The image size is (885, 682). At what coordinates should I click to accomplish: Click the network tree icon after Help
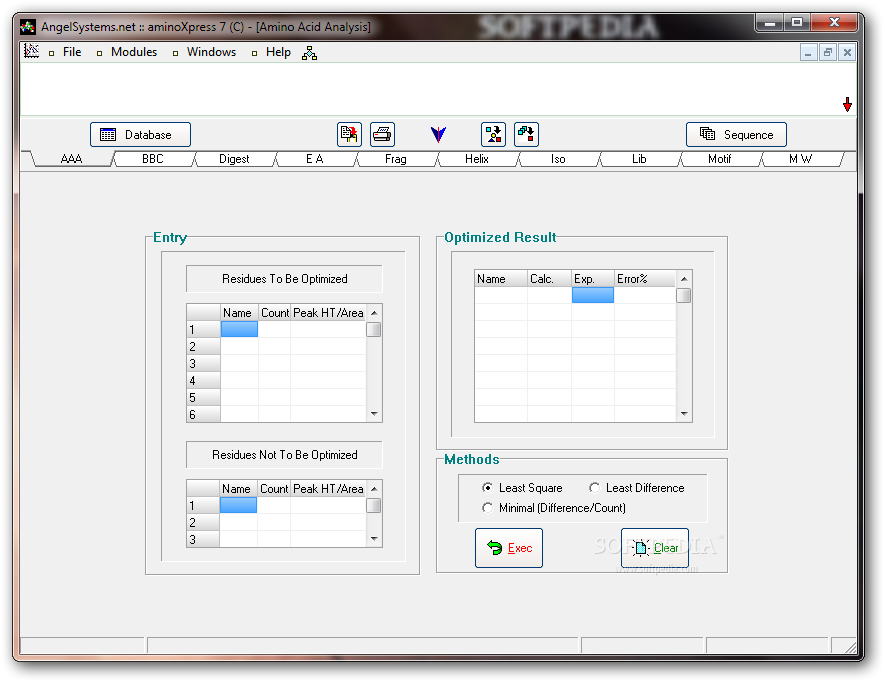click(309, 53)
